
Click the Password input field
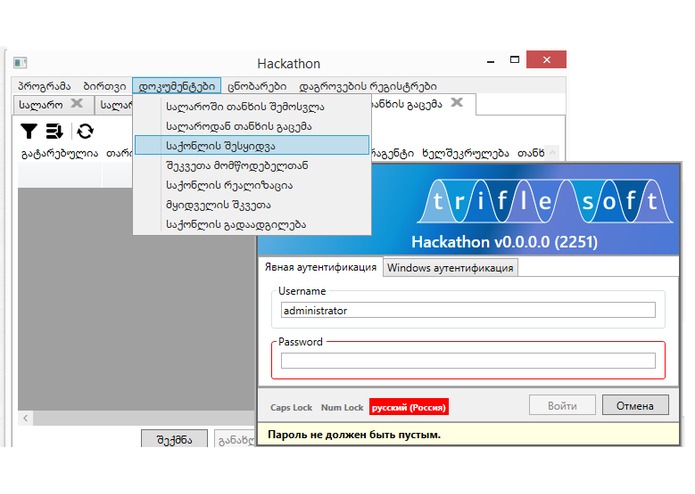(468, 361)
